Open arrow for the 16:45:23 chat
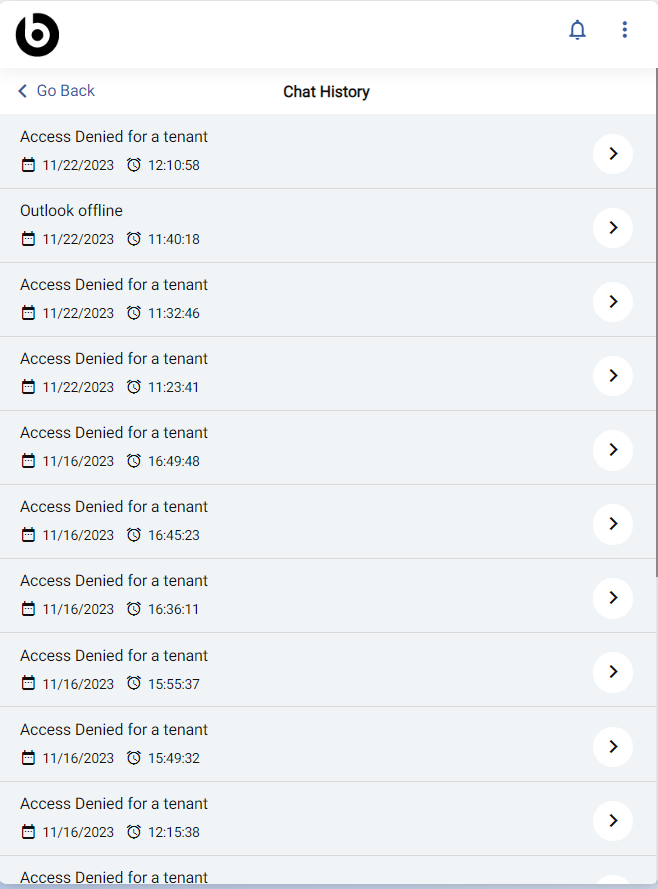 point(613,523)
